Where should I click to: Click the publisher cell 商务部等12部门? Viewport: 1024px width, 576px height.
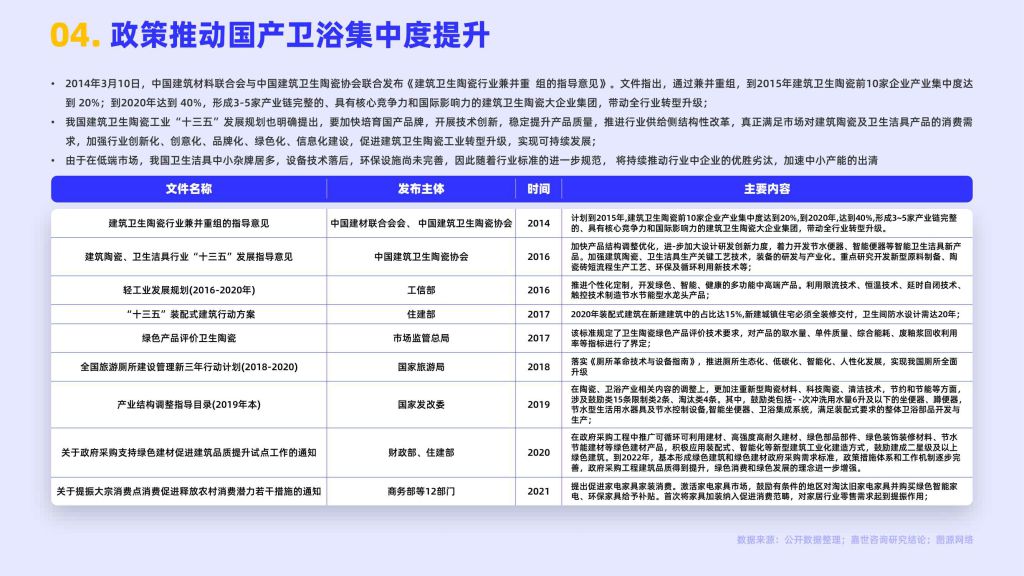[421, 492]
